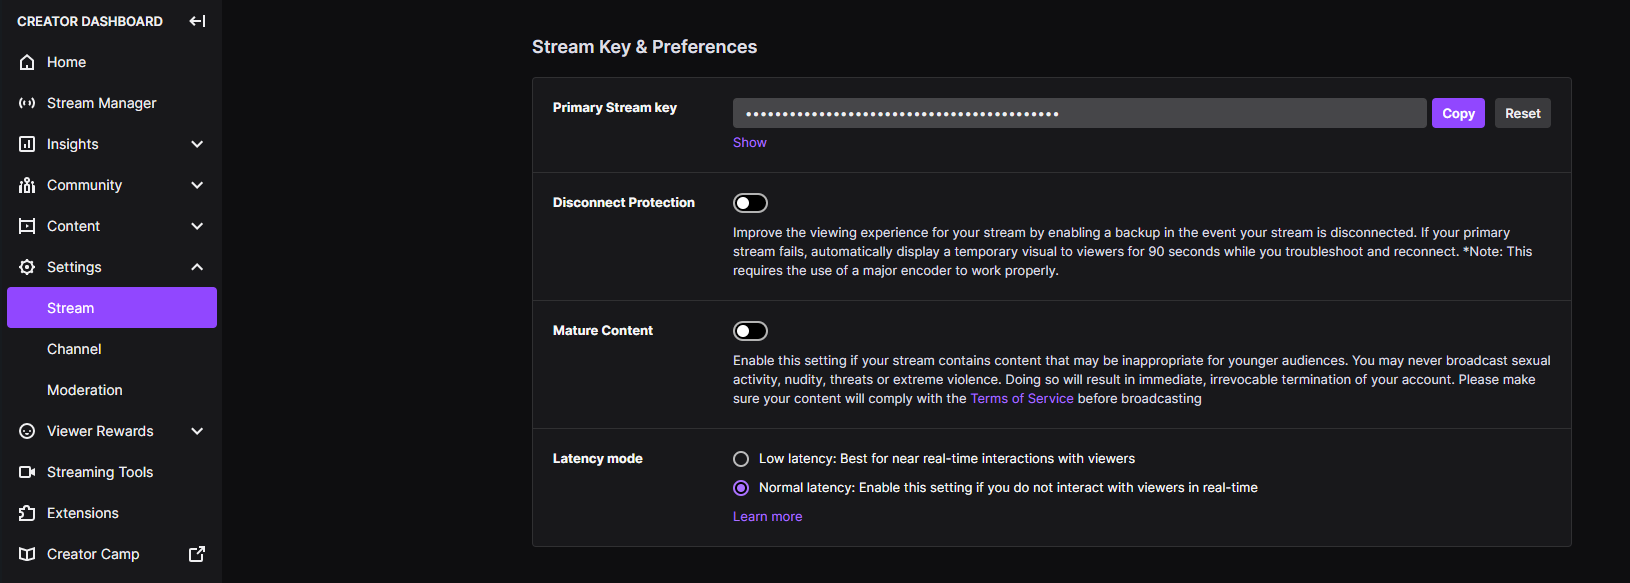Click the Home house icon
Screen dimensions: 1630x583
[27, 62]
